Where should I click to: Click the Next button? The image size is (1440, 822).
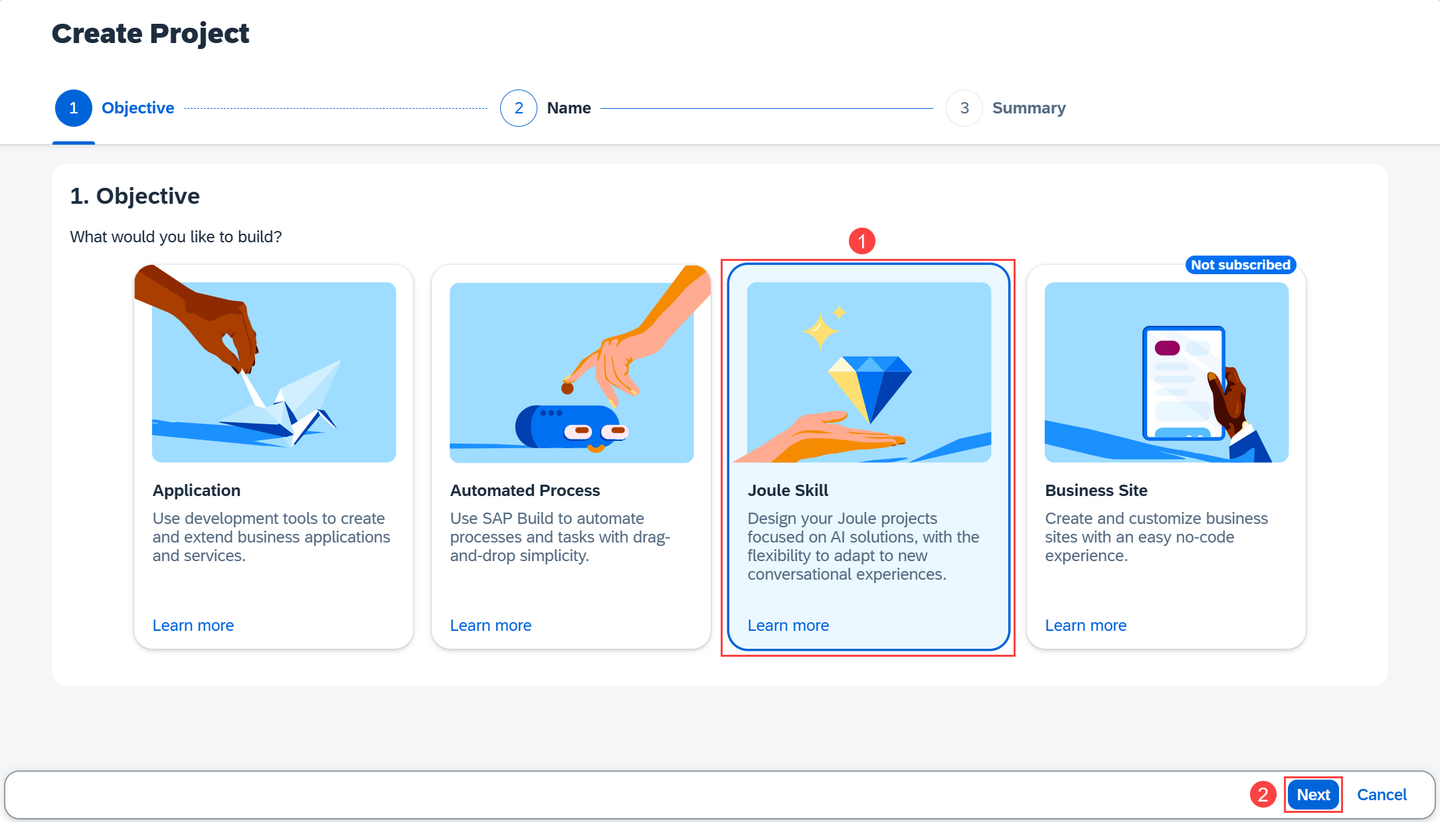pyautogui.click(x=1313, y=795)
